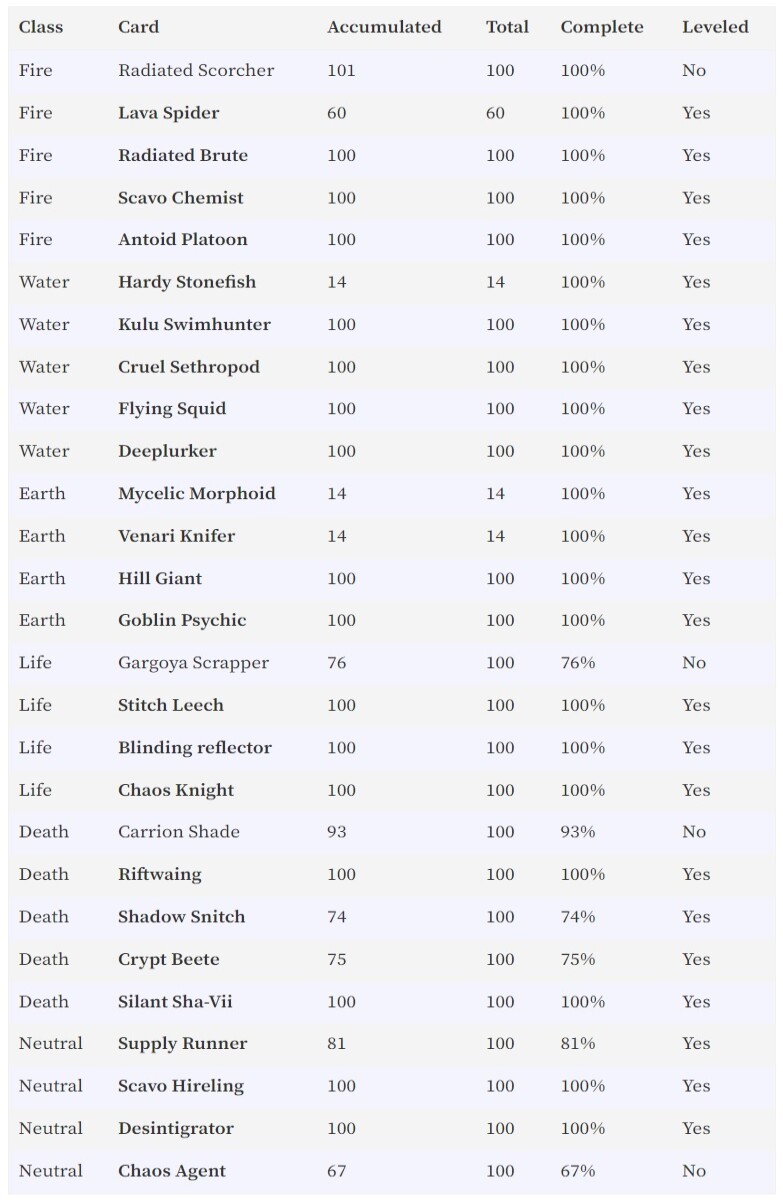Select the Goblin Psychic card name

pos(182,620)
